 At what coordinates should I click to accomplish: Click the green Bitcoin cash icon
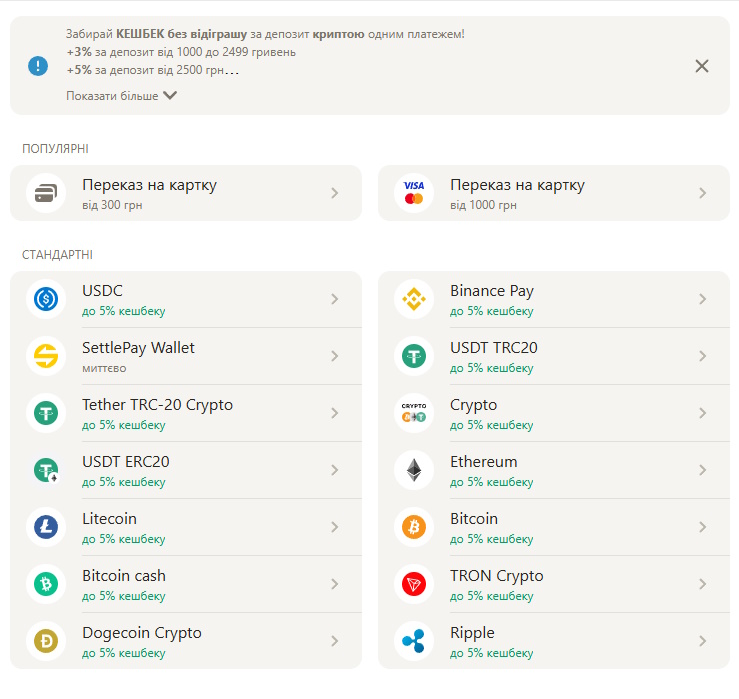46,584
